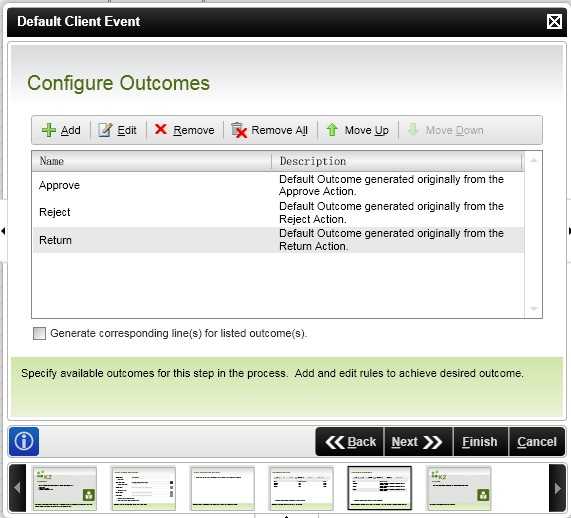Click the greyed Move Down arrow icon
The image size is (571, 518).
pos(413,130)
